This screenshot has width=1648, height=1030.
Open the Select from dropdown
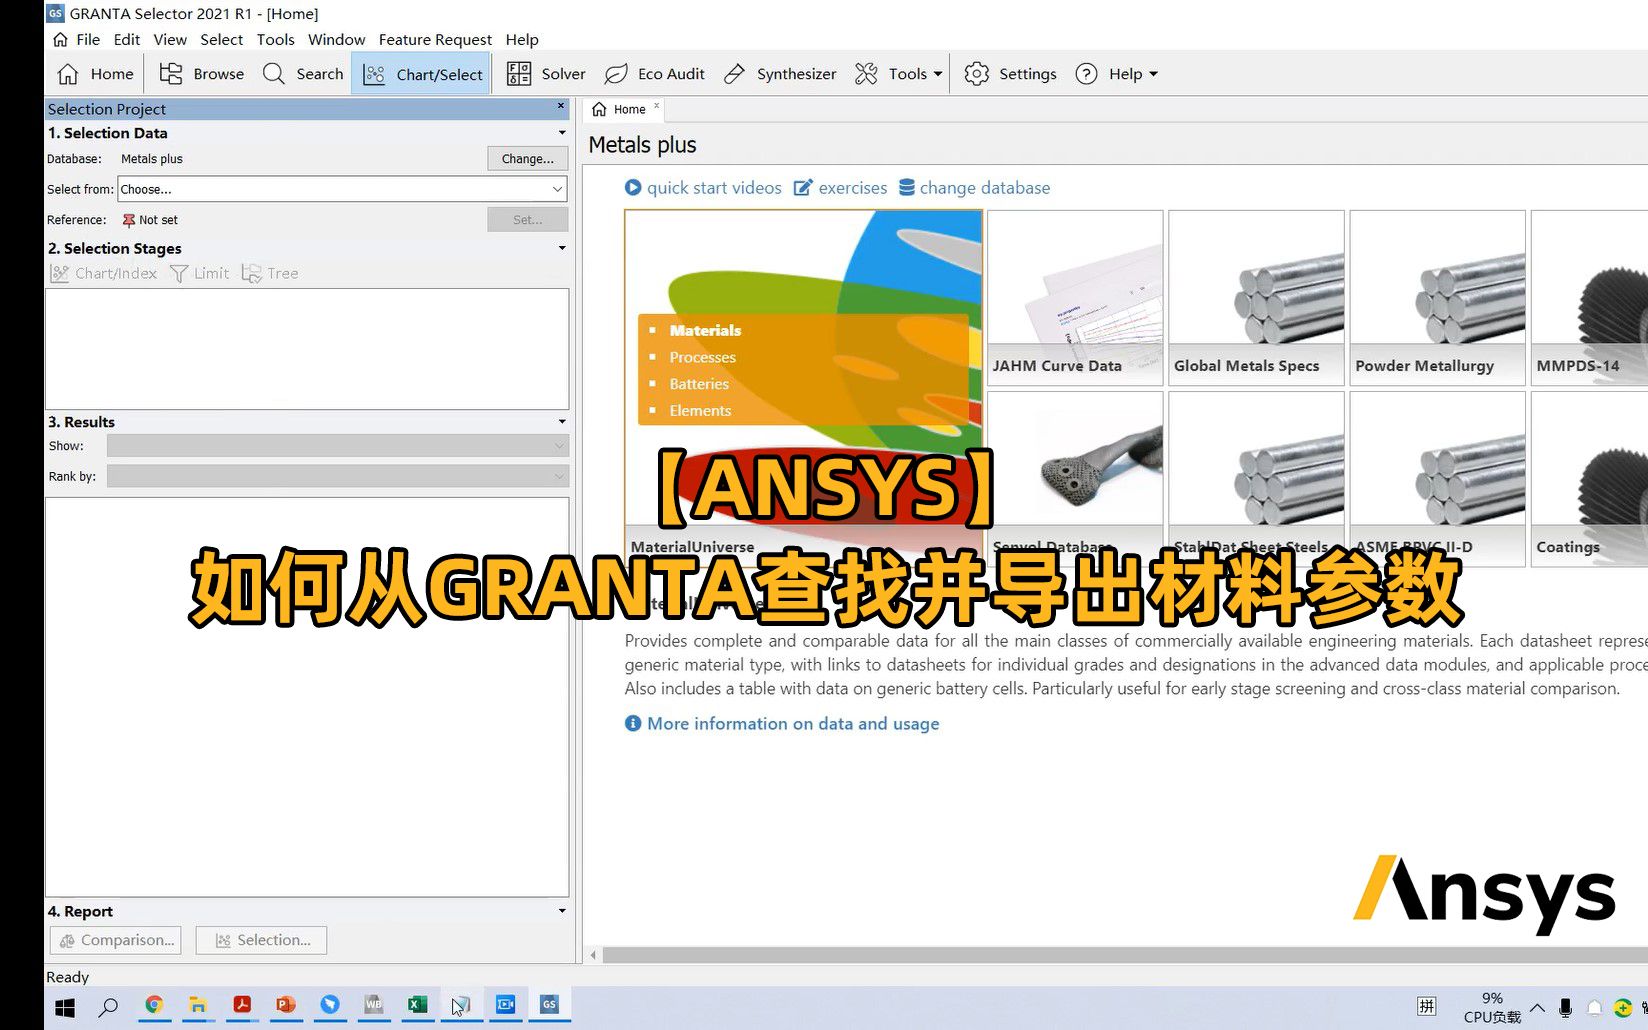(342, 189)
